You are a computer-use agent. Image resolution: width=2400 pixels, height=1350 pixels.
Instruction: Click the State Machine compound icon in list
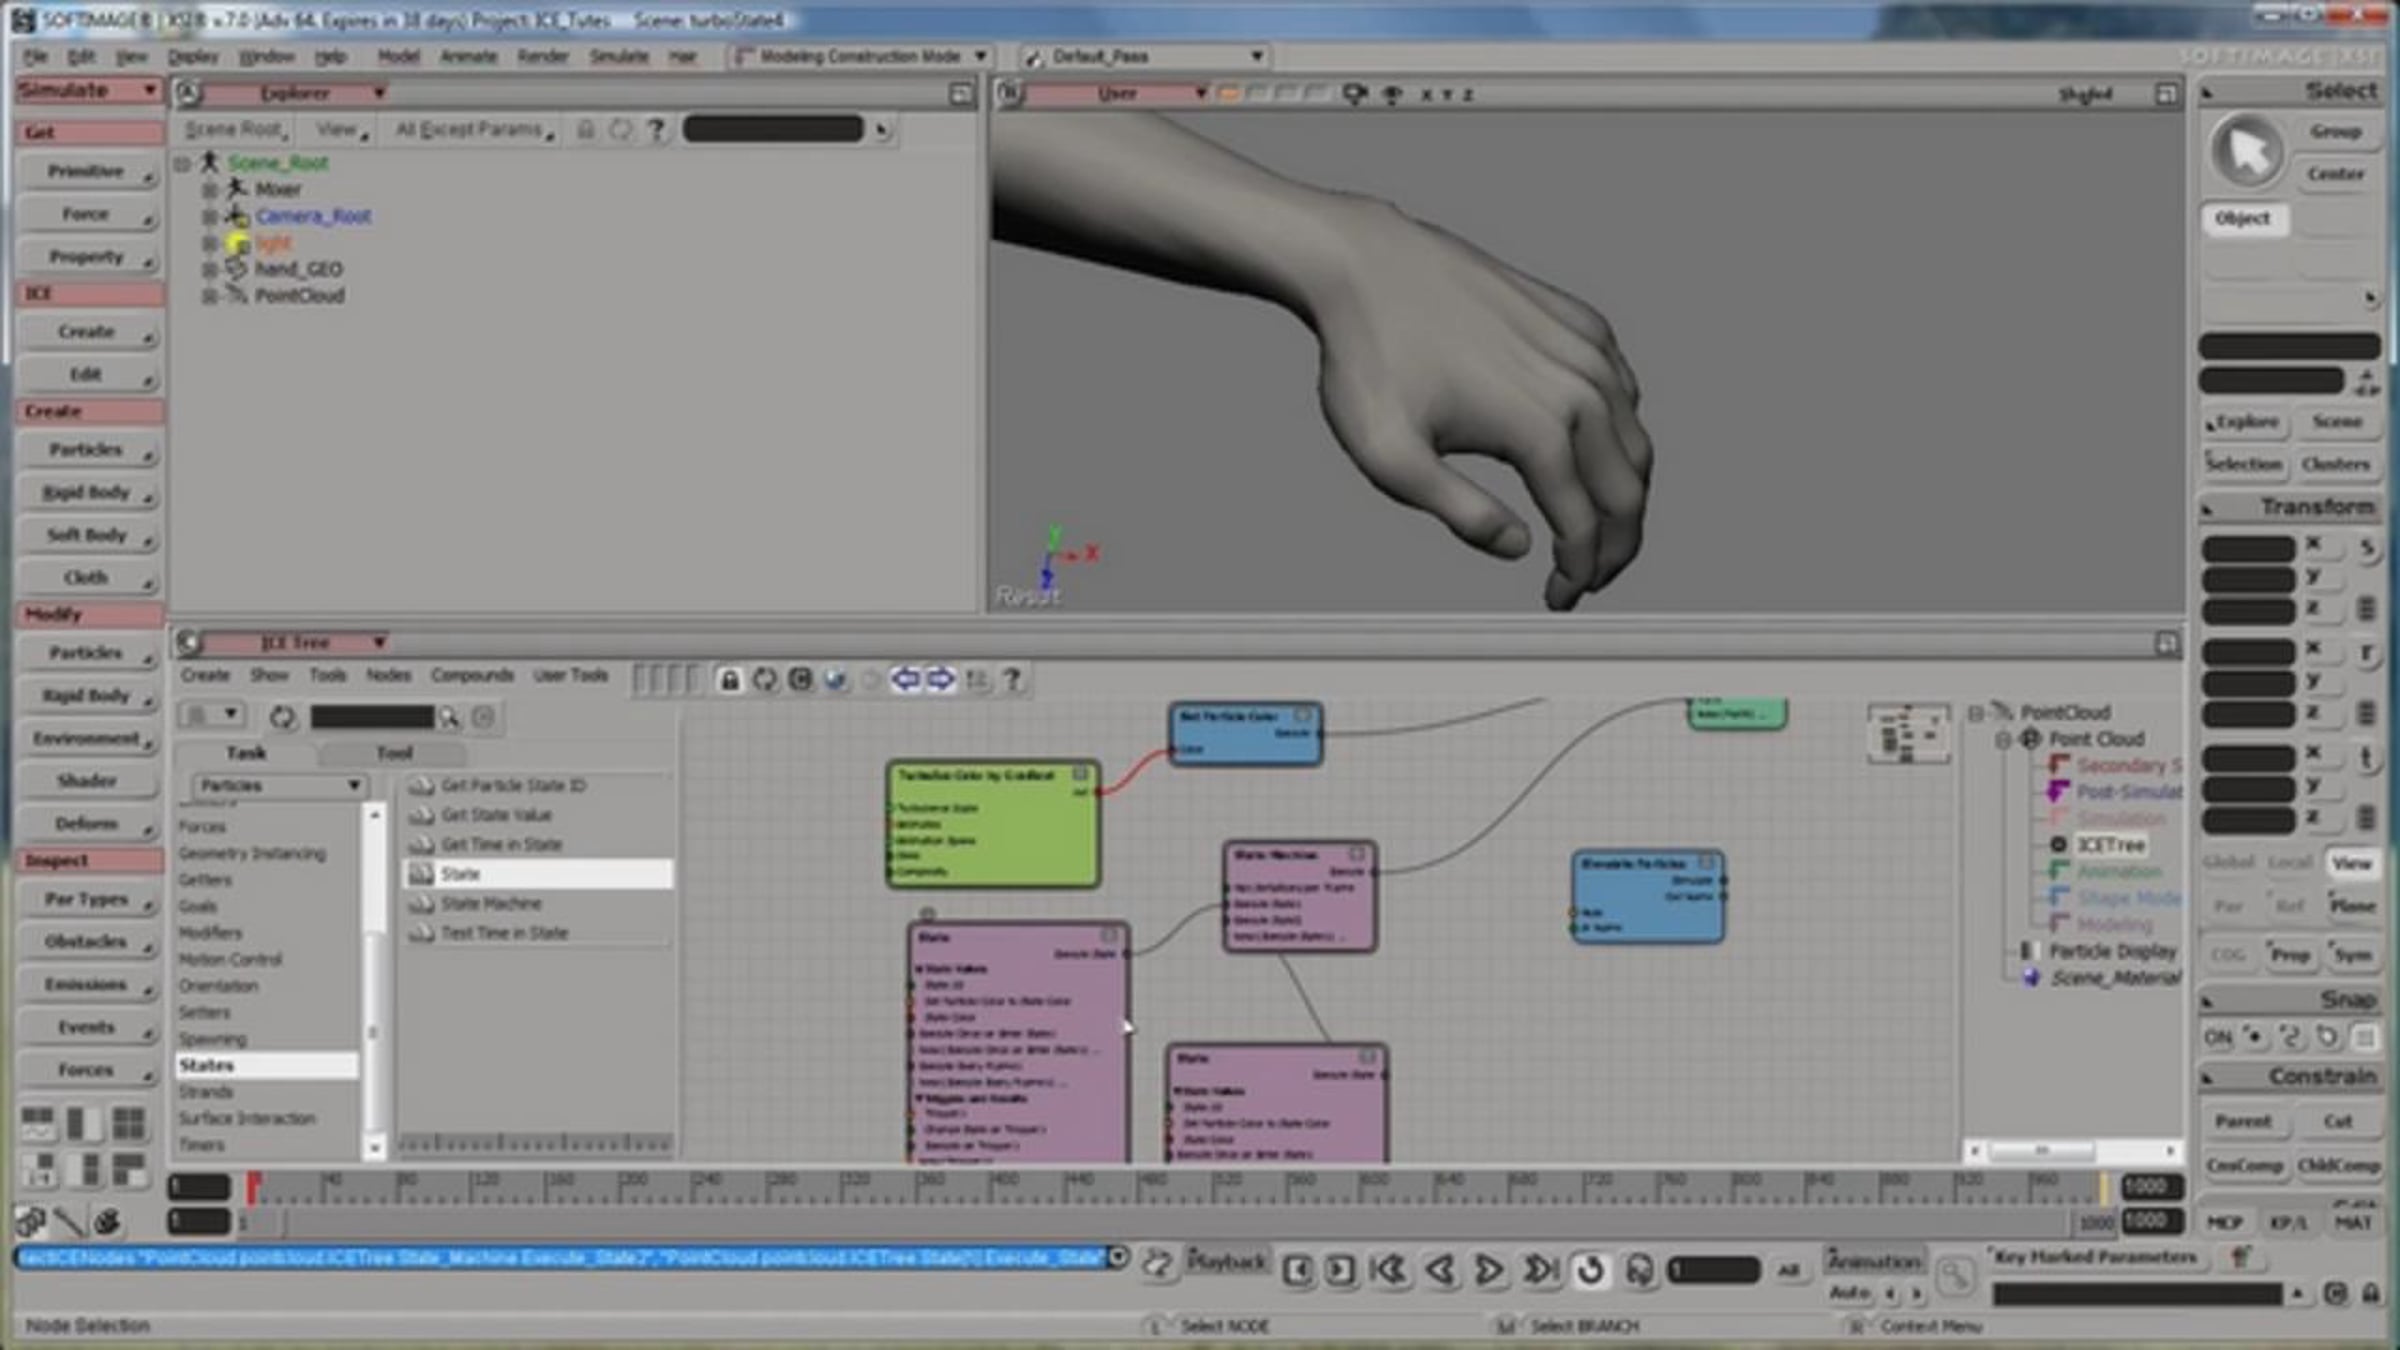click(422, 904)
